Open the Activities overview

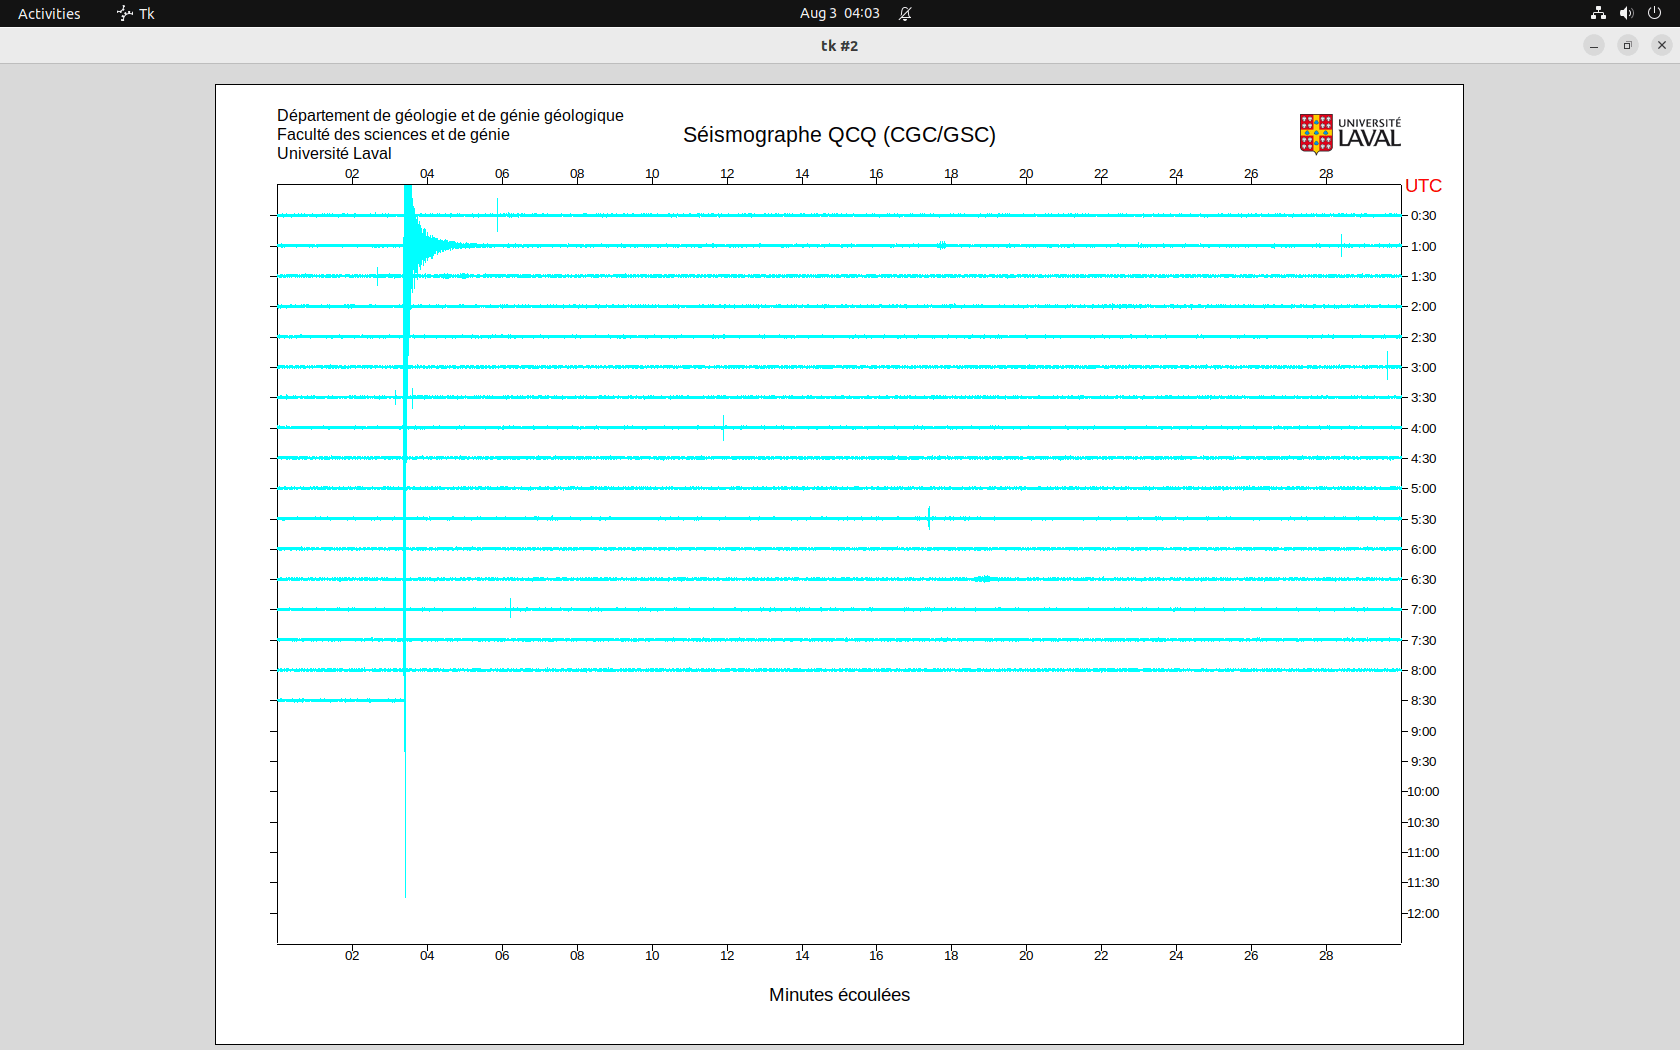49,13
